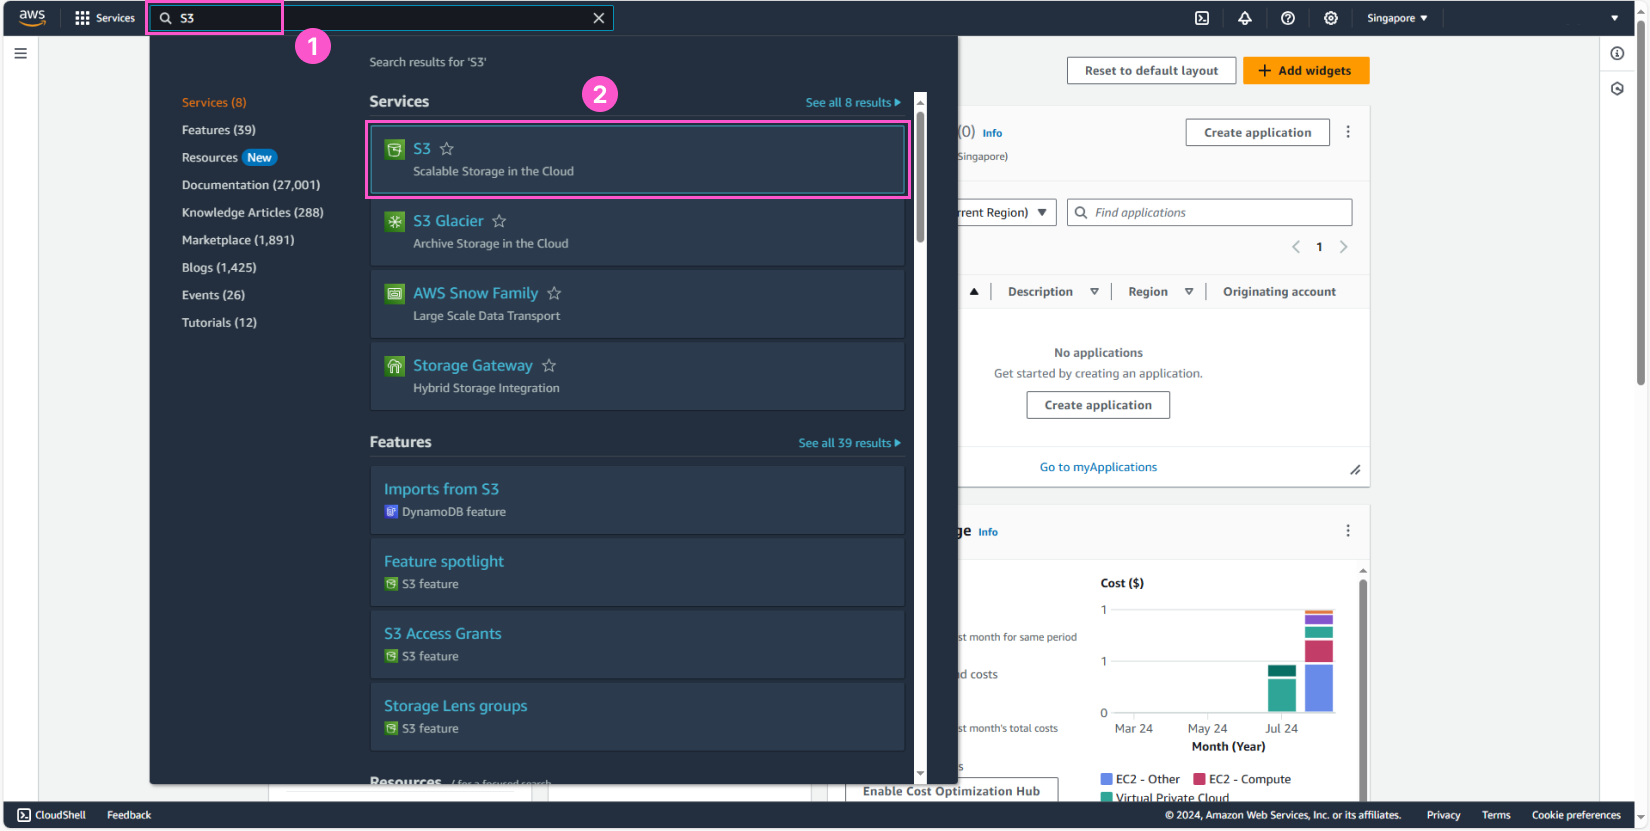Click the Storage Gateway icon
Image resolution: width=1650 pixels, height=831 pixels.
pos(395,366)
